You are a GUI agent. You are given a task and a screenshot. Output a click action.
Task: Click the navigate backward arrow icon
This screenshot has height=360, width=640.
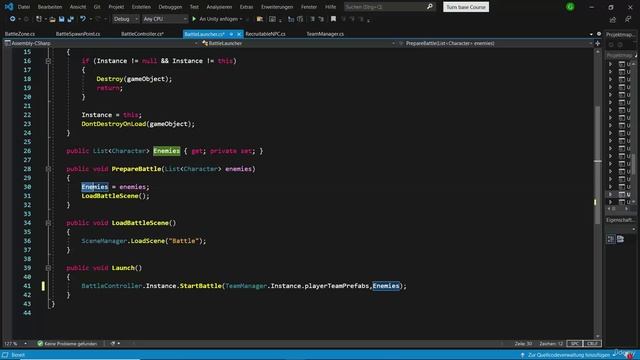click(x=12, y=19)
